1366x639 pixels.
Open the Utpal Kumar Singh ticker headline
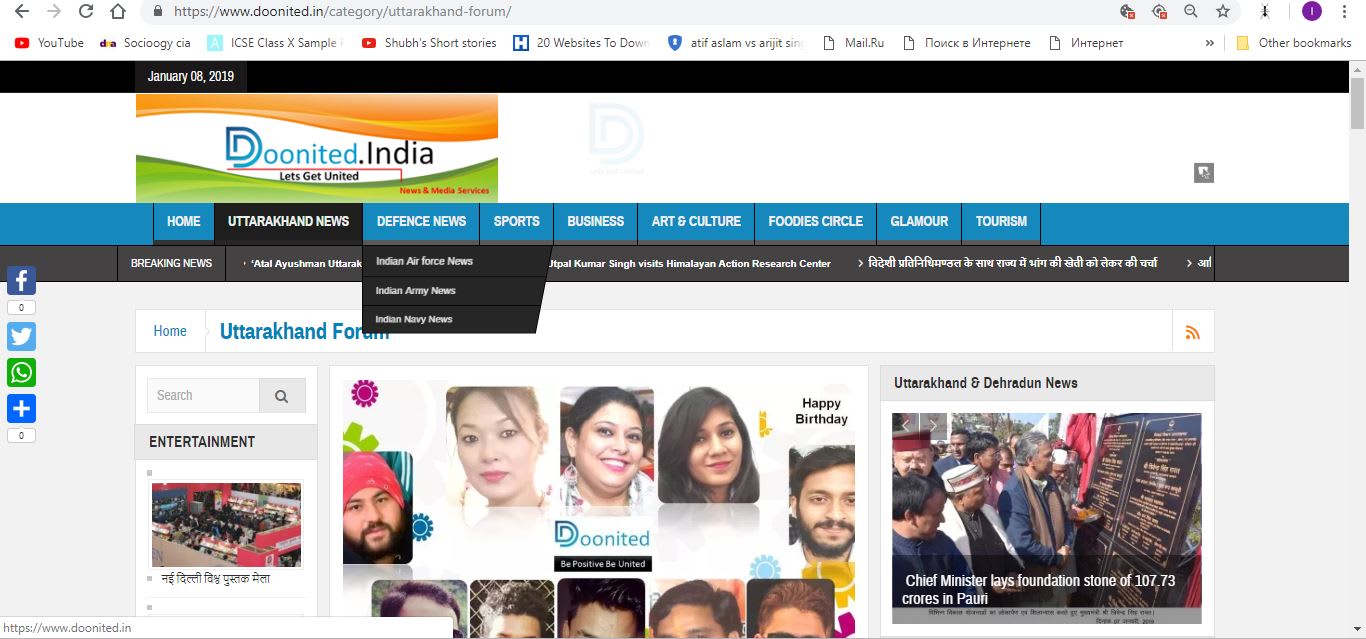click(690, 264)
